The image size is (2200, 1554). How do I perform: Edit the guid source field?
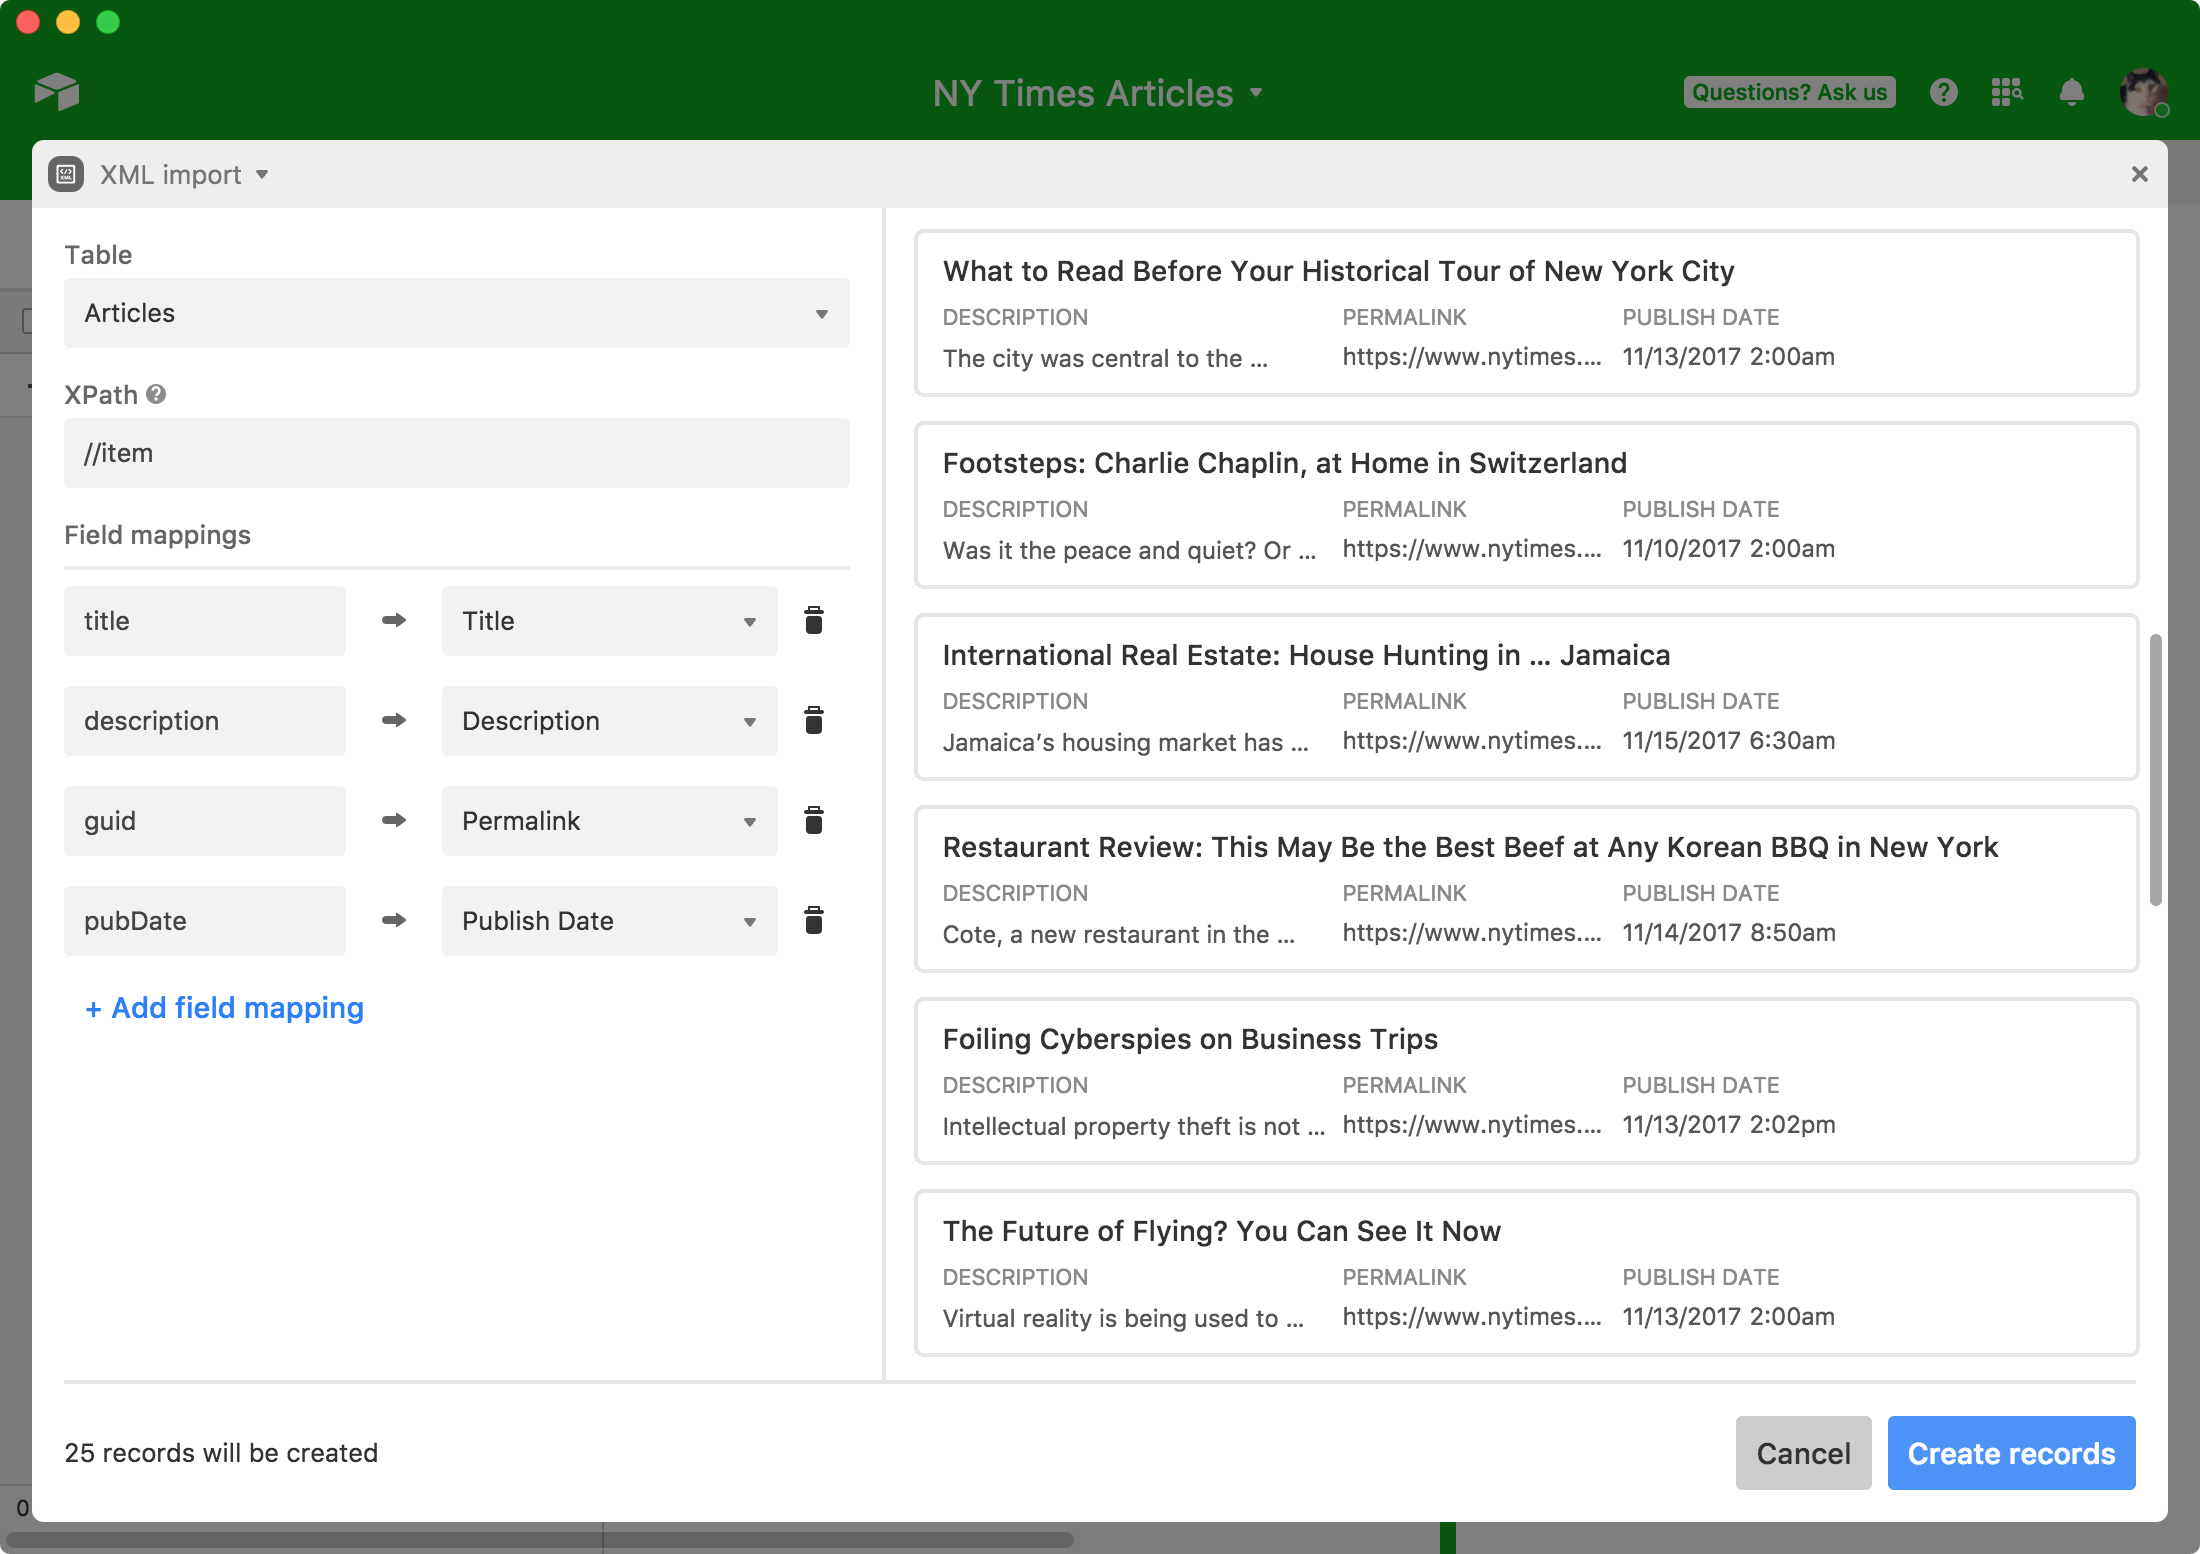pos(205,821)
